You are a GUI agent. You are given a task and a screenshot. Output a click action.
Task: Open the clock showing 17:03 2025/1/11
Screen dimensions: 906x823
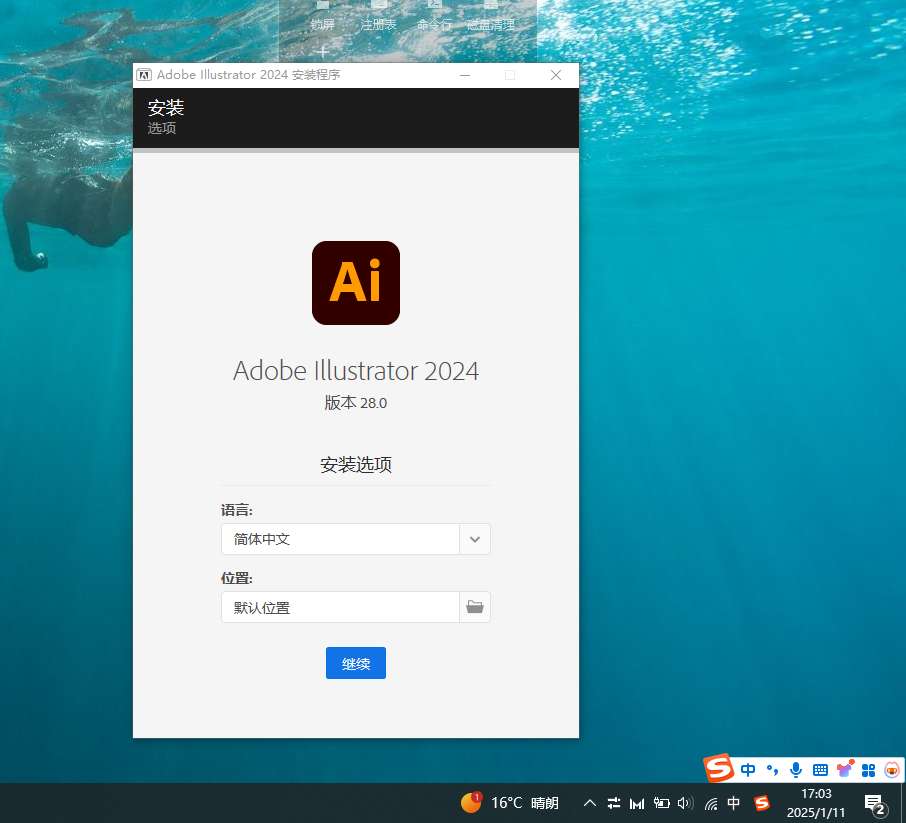point(816,803)
